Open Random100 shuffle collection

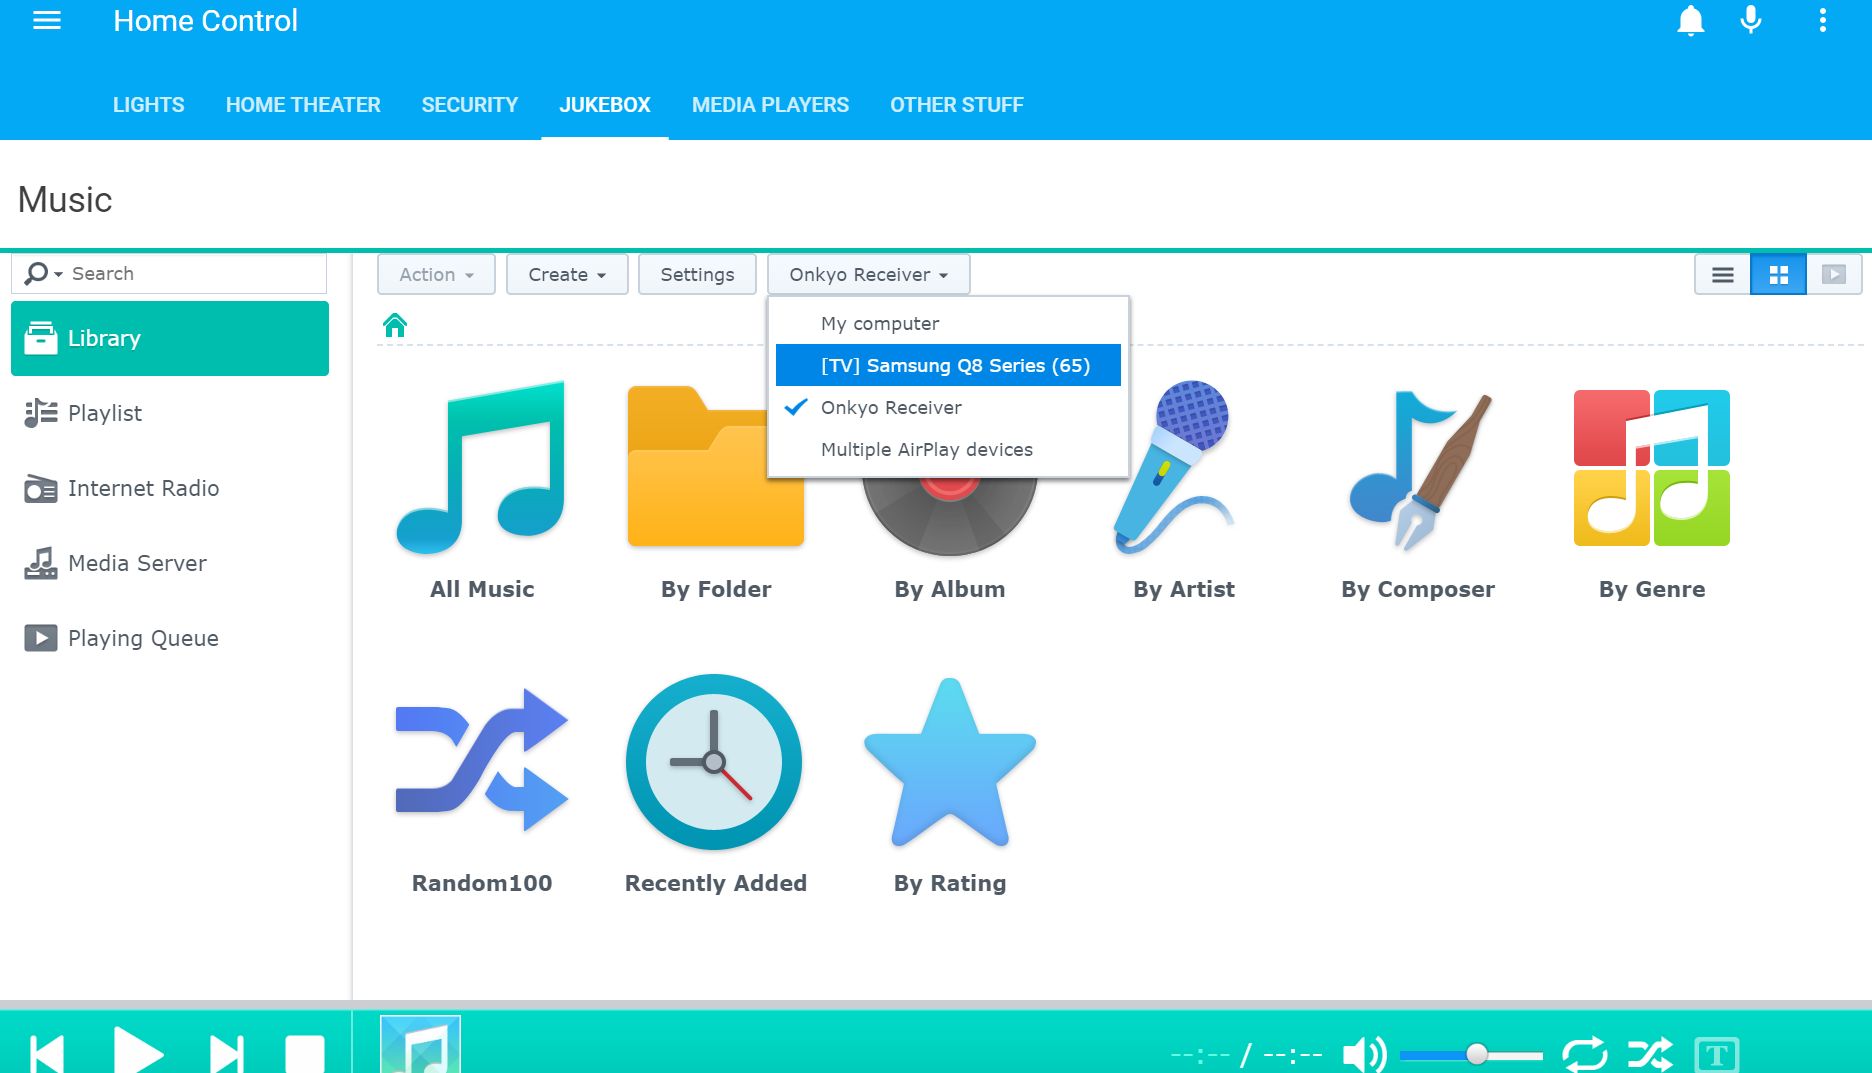[x=482, y=786]
